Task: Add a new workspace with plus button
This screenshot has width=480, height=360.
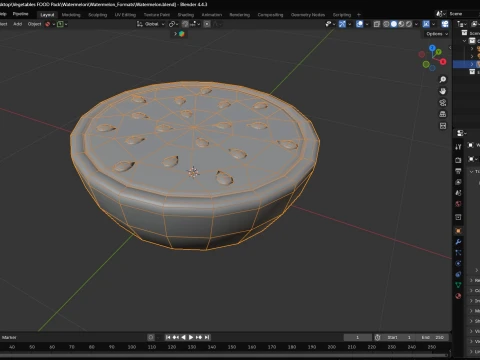Action: click(359, 15)
